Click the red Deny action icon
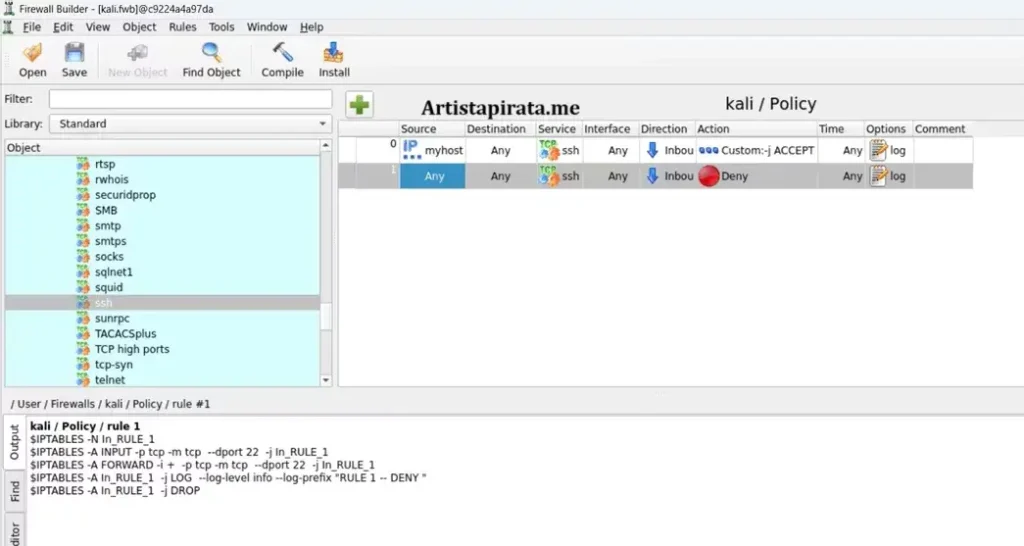Screen dimensions: 1024x546 pyautogui.click(x=709, y=176)
